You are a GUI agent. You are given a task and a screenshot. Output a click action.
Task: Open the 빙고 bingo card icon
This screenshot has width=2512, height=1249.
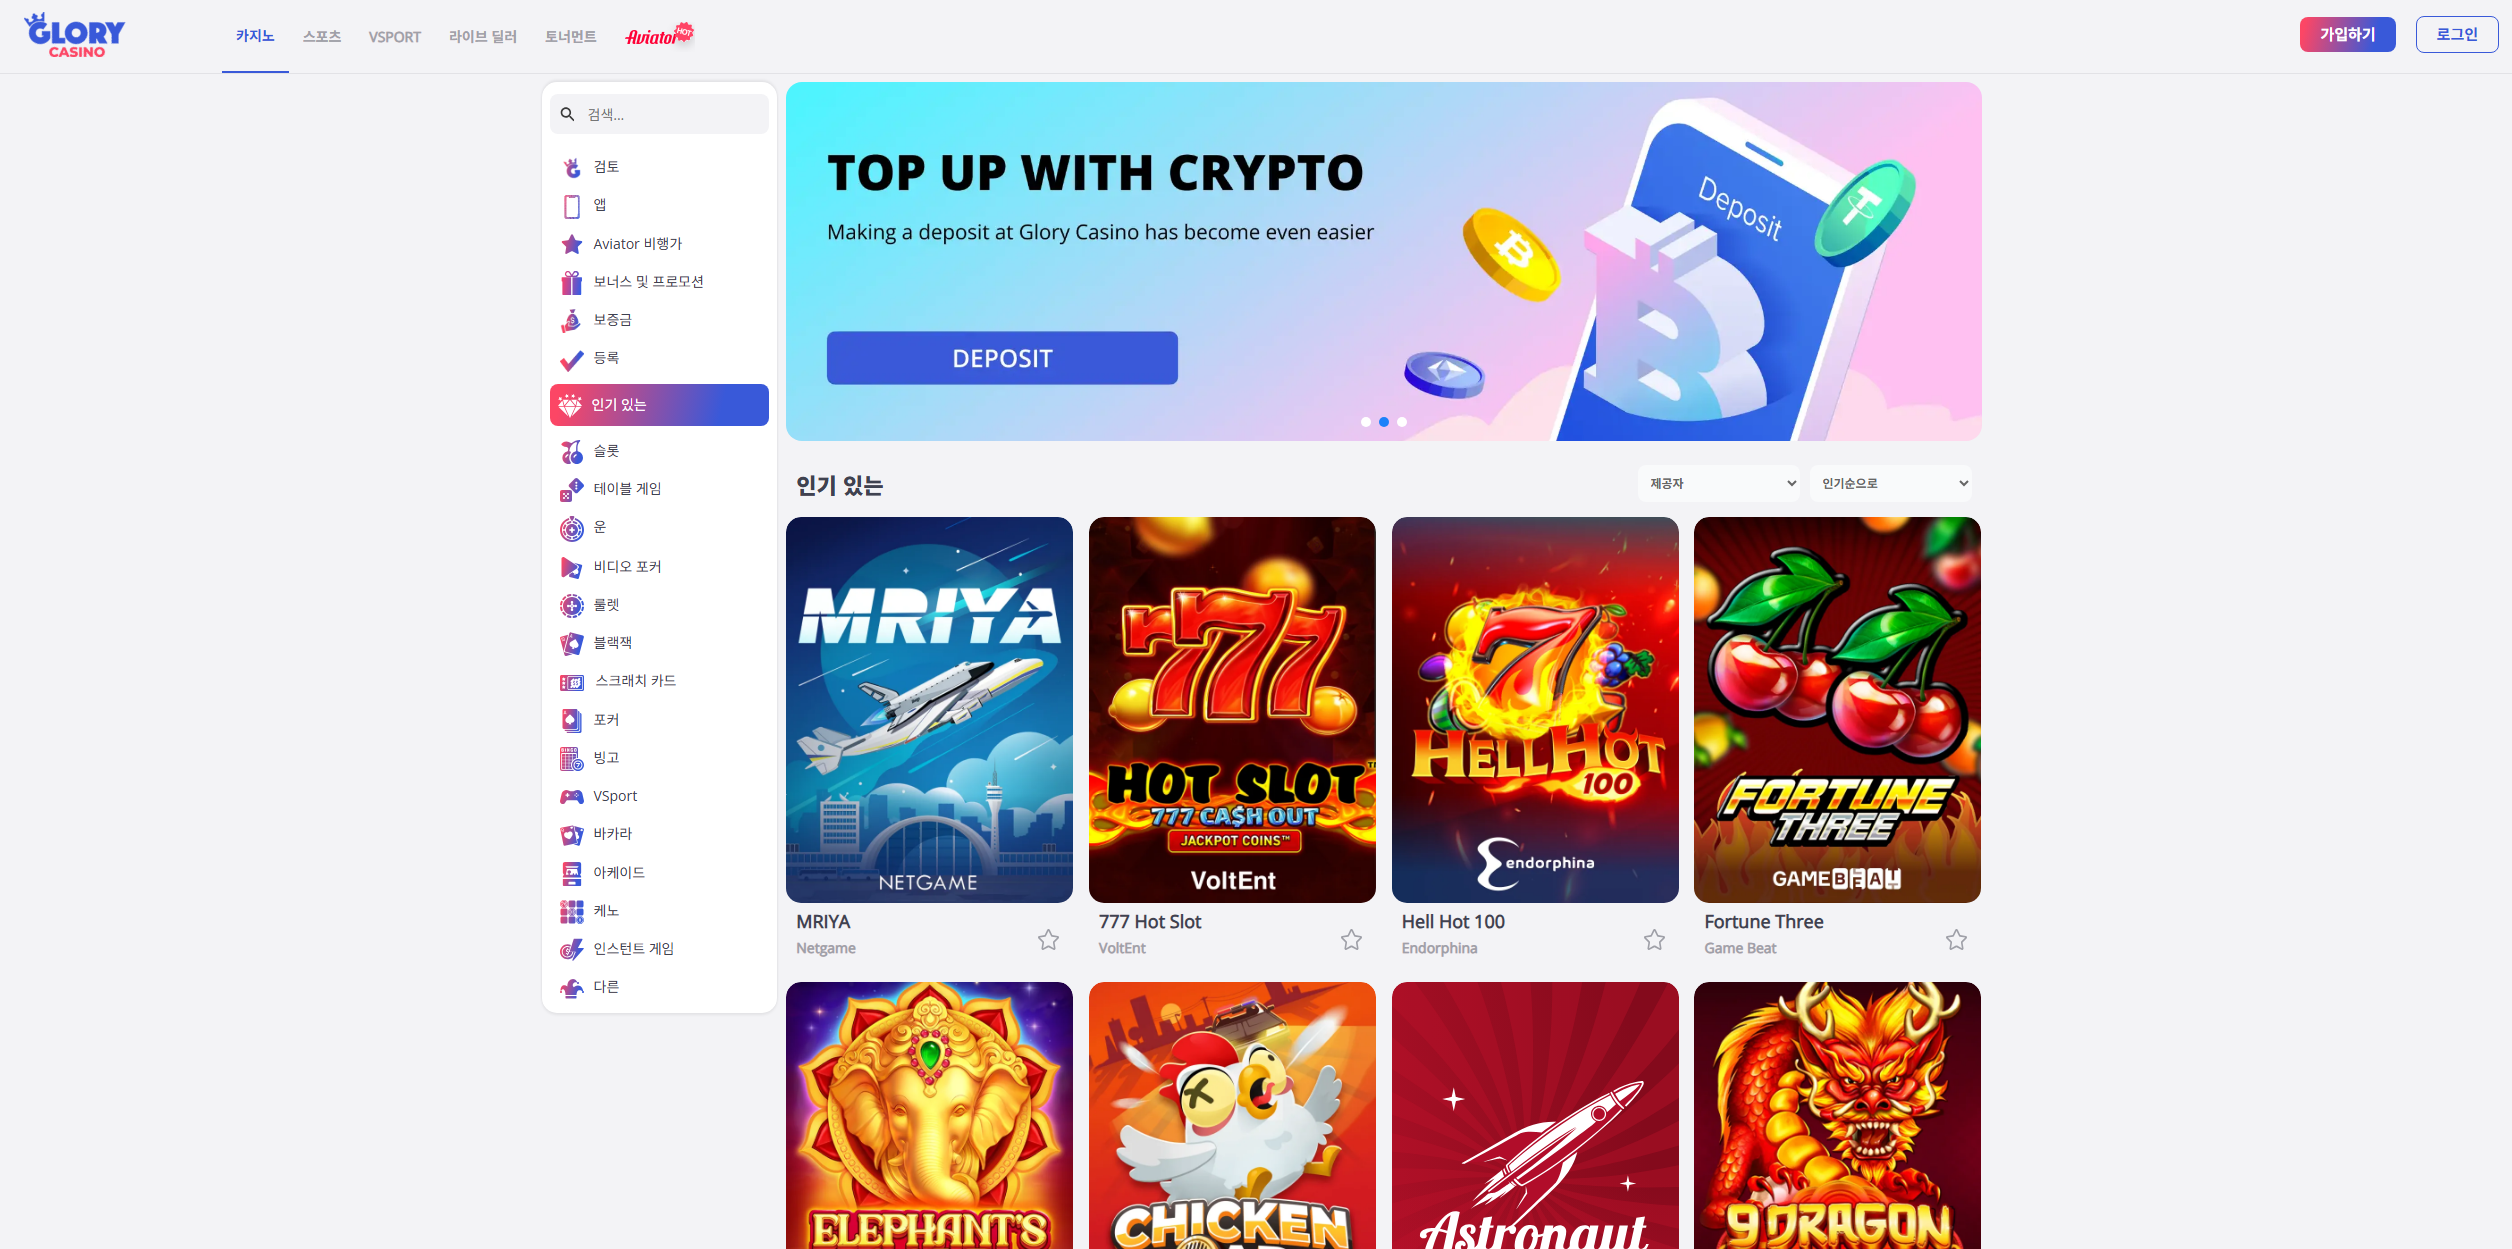571,758
